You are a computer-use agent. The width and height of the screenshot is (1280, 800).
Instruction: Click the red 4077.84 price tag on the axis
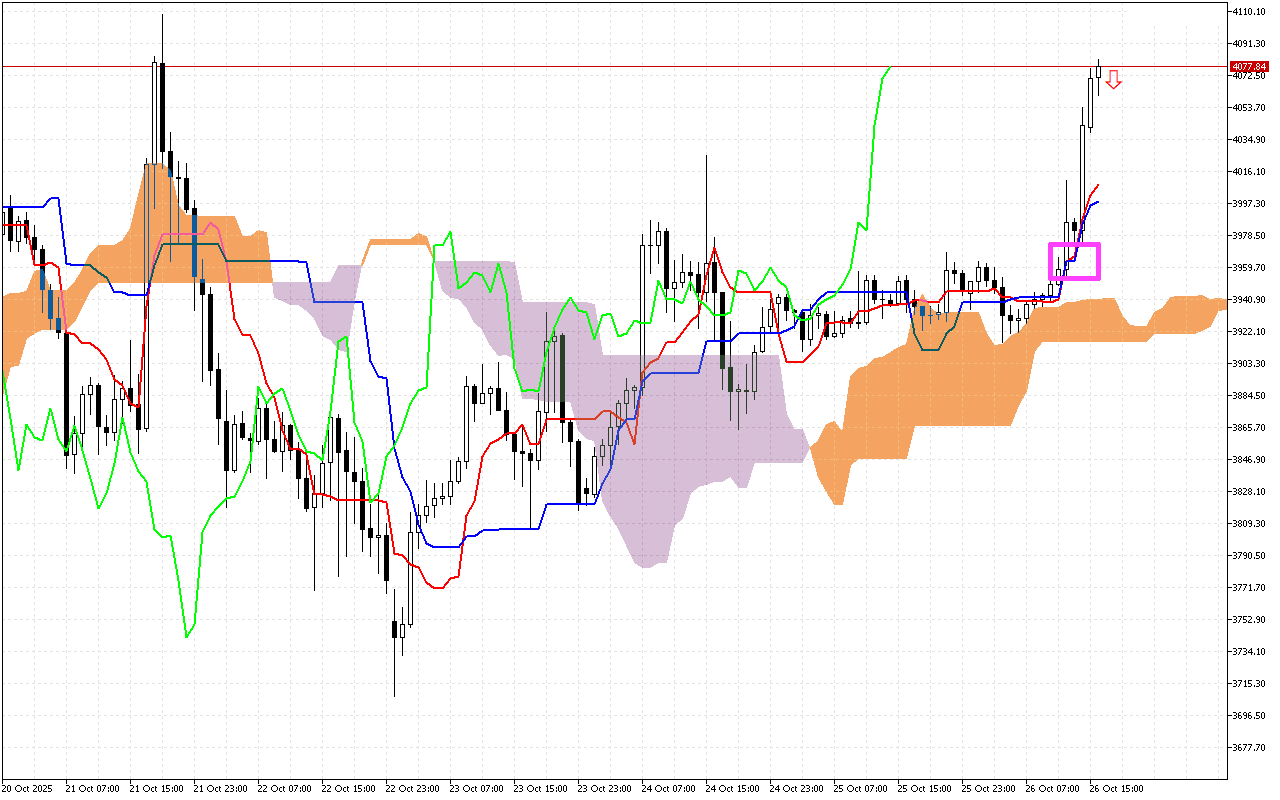coord(1249,66)
